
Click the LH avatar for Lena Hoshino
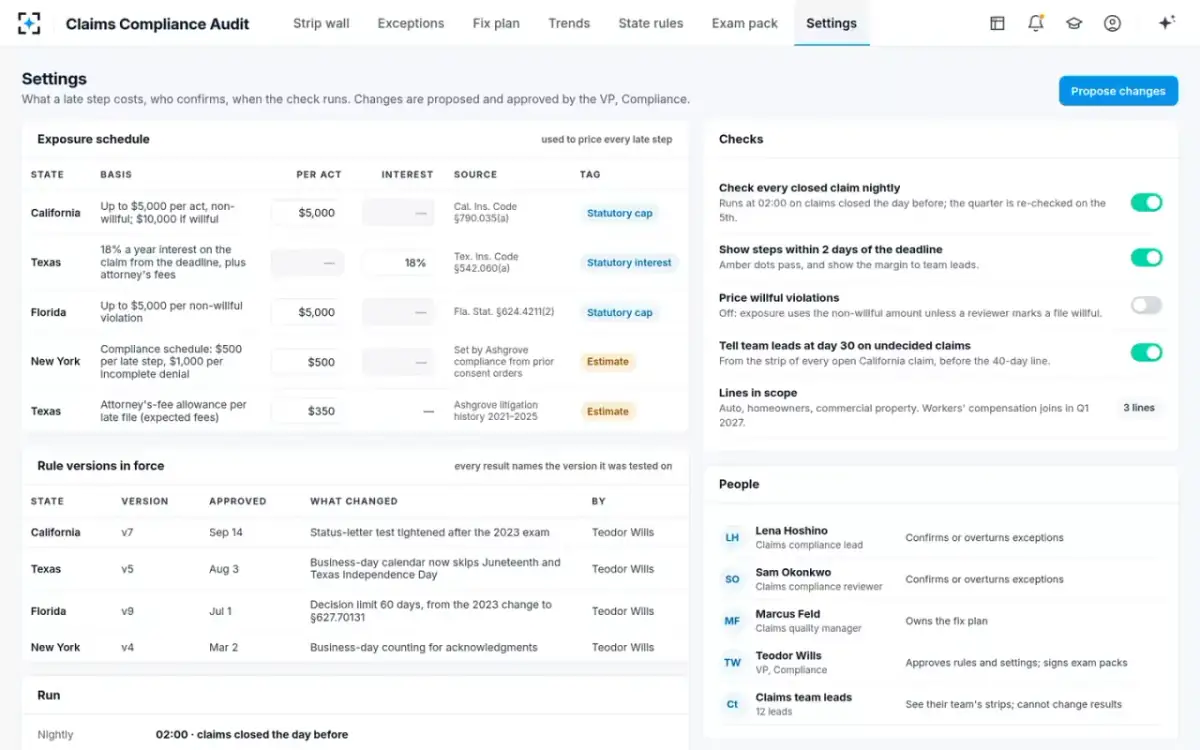click(732, 538)
